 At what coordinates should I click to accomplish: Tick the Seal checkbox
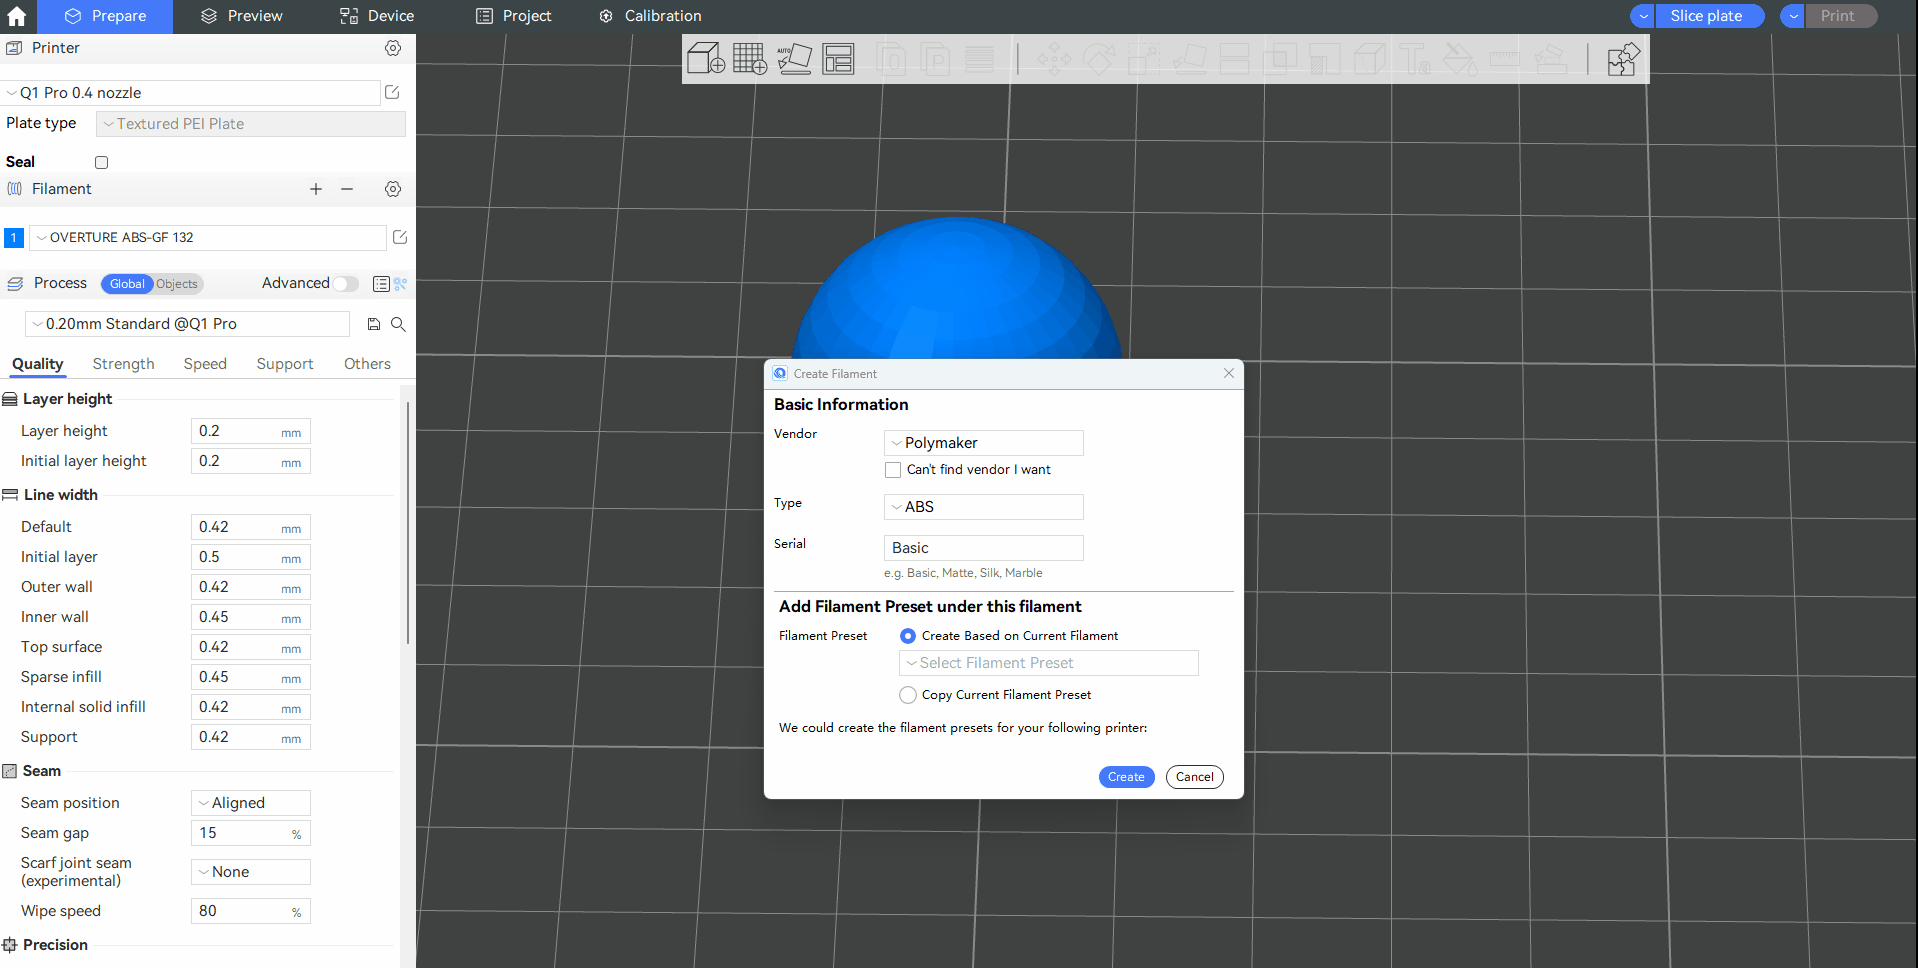pos(101,162)
